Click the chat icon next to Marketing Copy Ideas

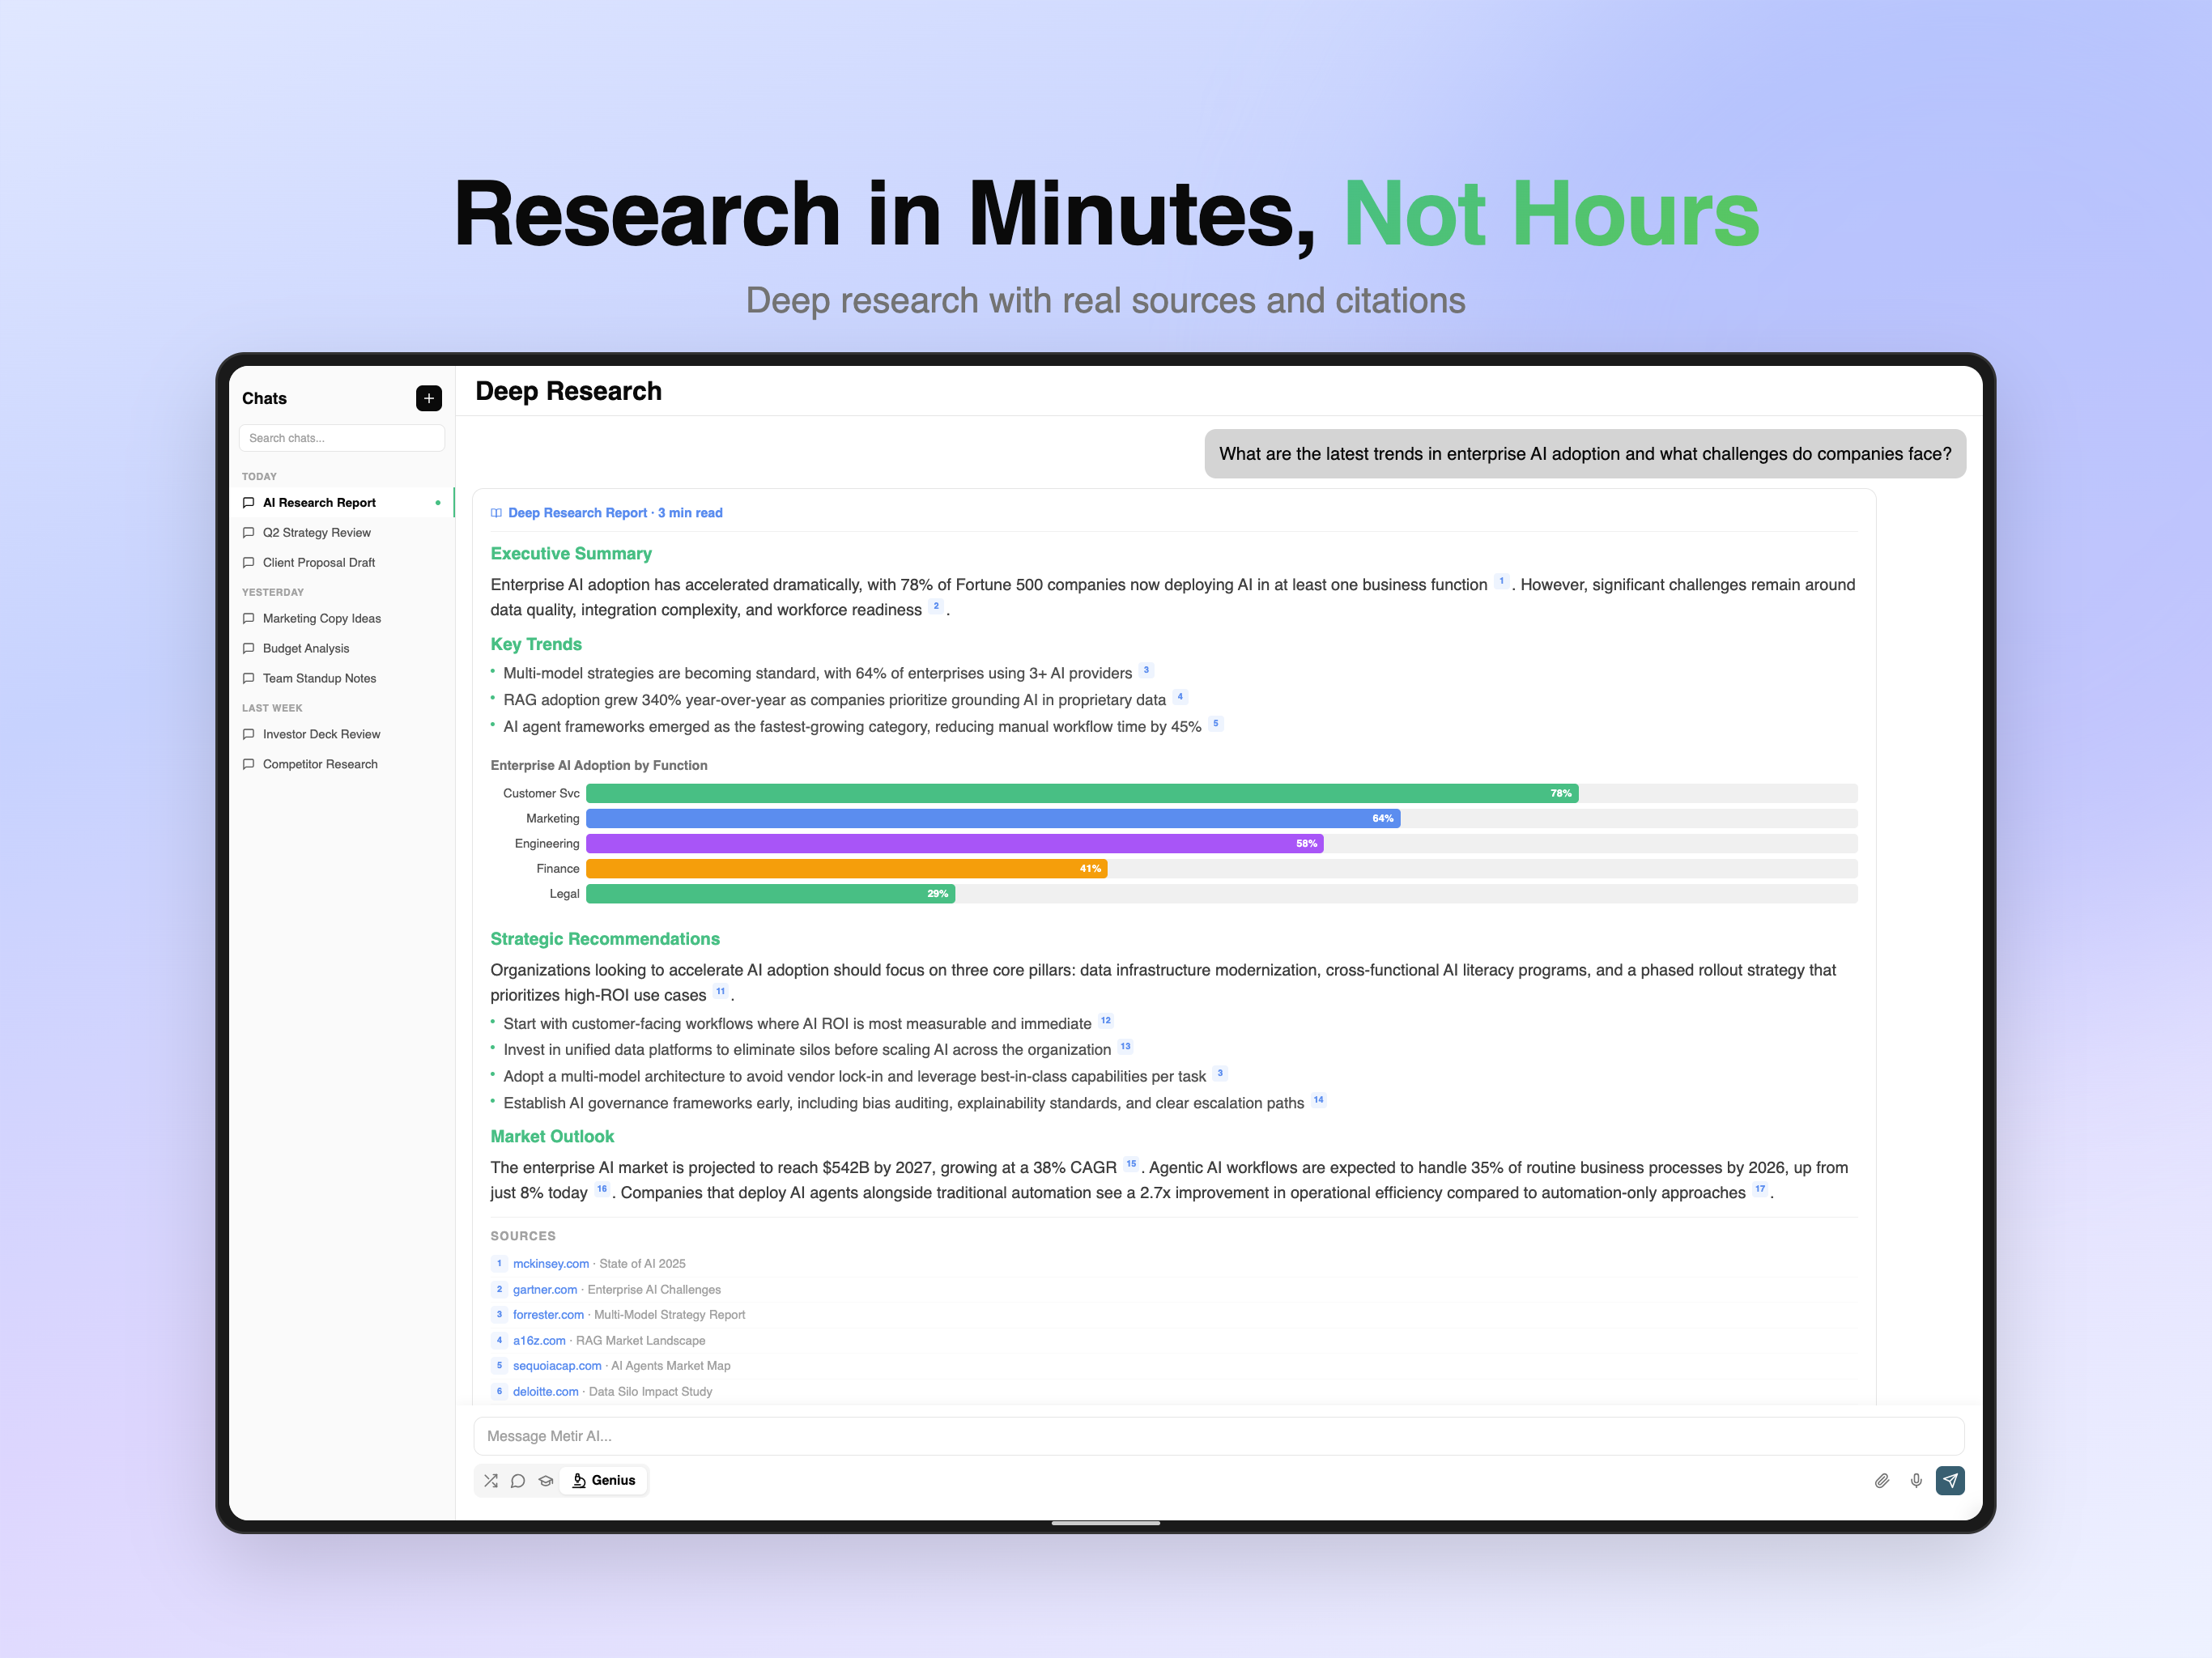point(249,619)
